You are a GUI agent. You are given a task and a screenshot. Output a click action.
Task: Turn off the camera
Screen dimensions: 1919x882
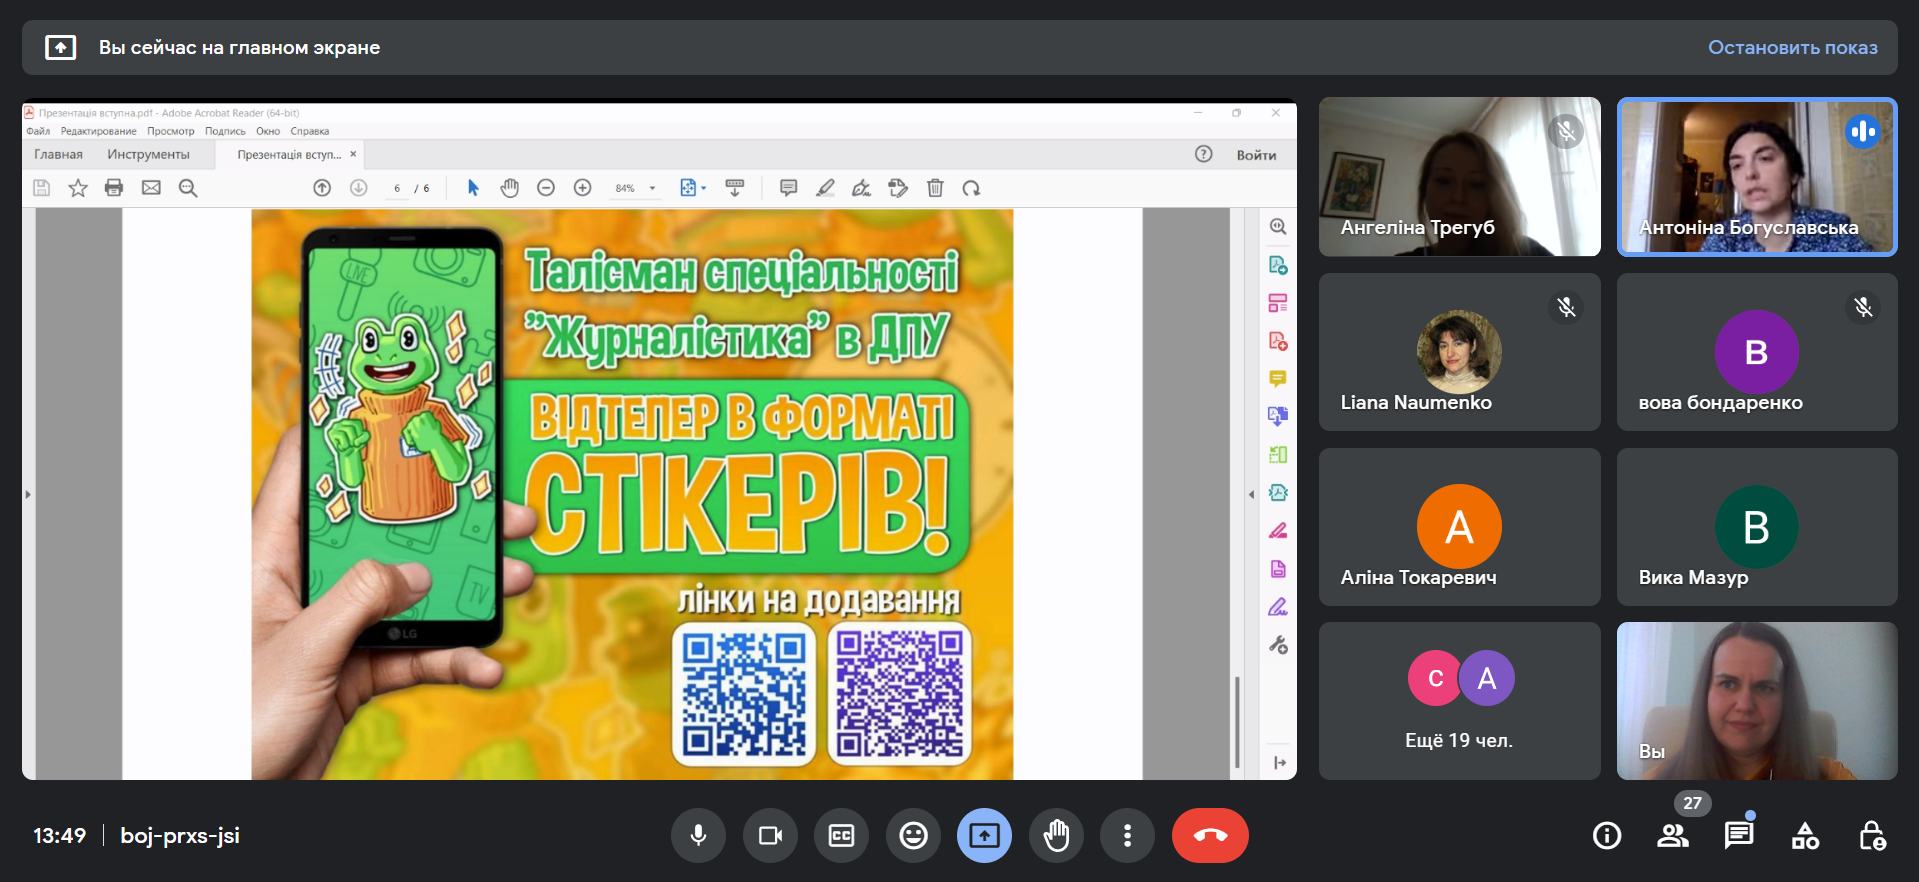click(770, 835)
